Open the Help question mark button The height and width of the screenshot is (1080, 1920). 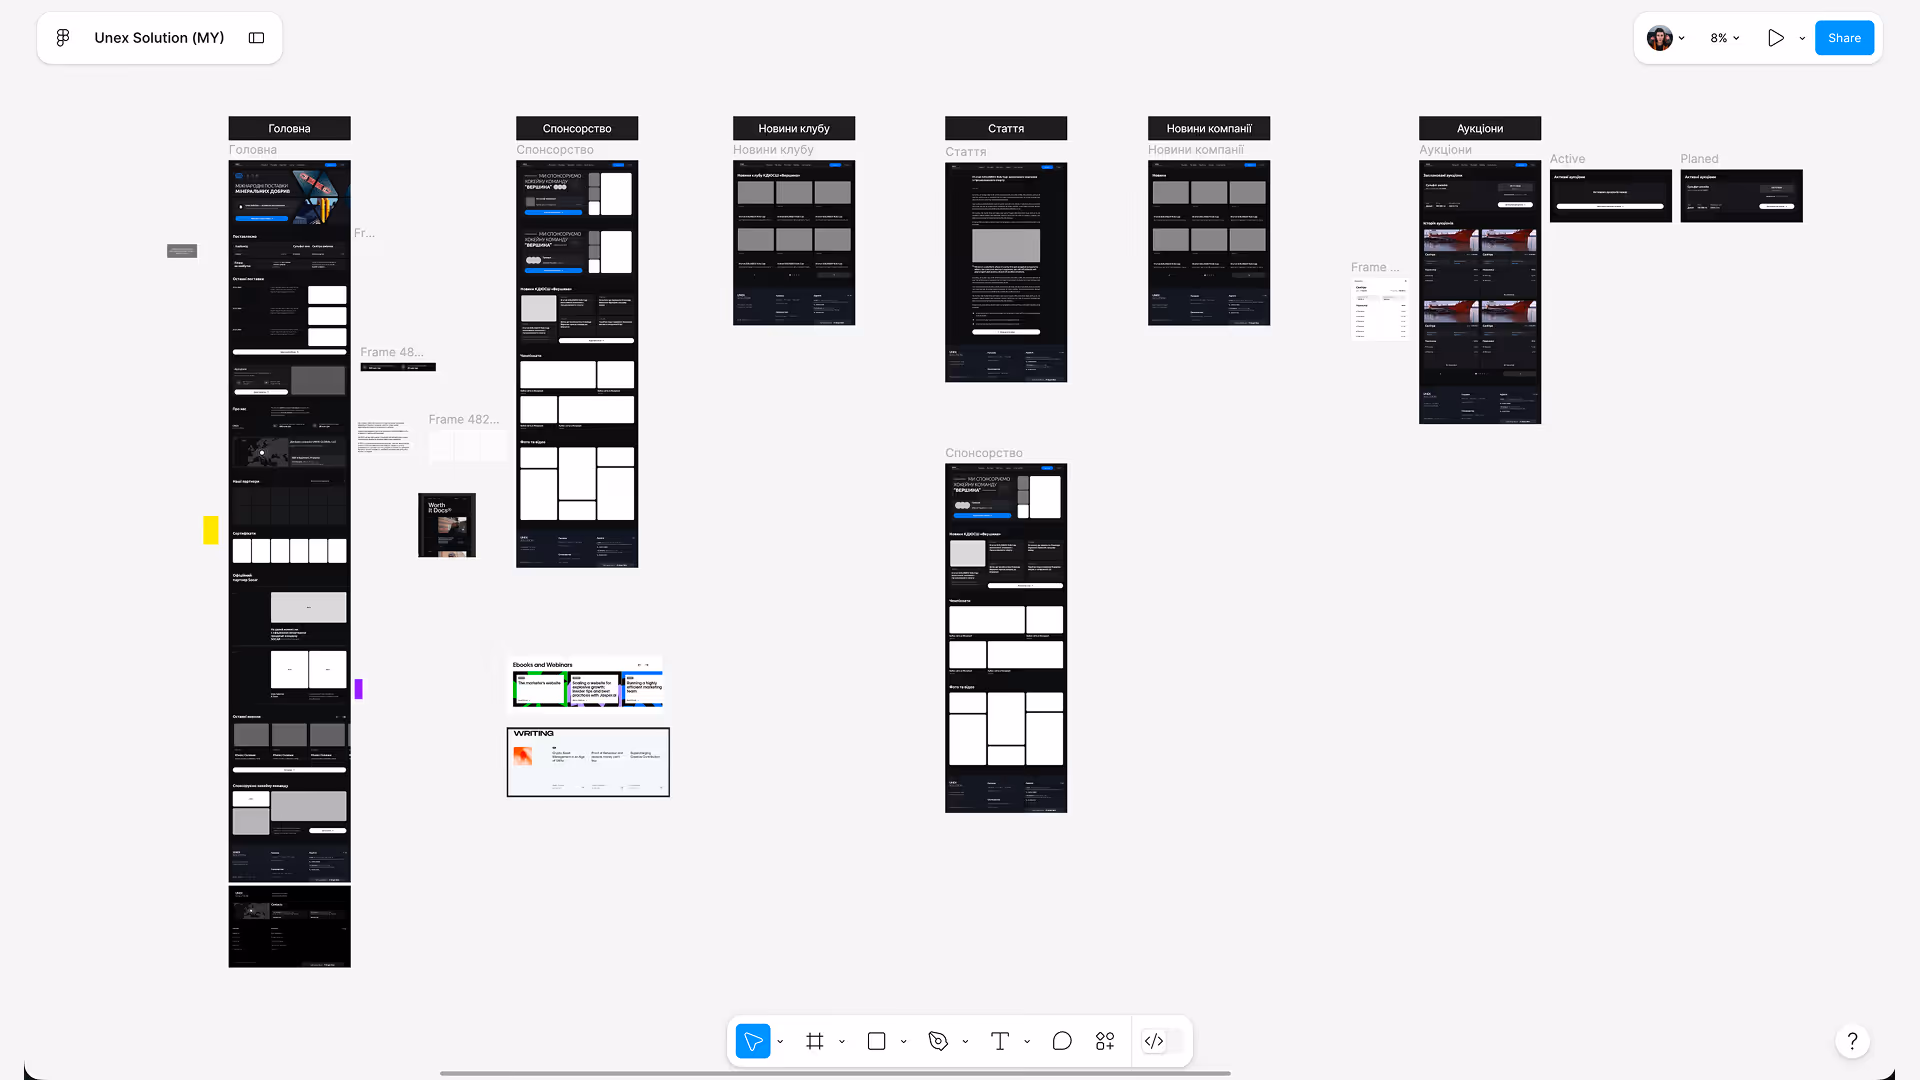[x=1852, y=1041]
